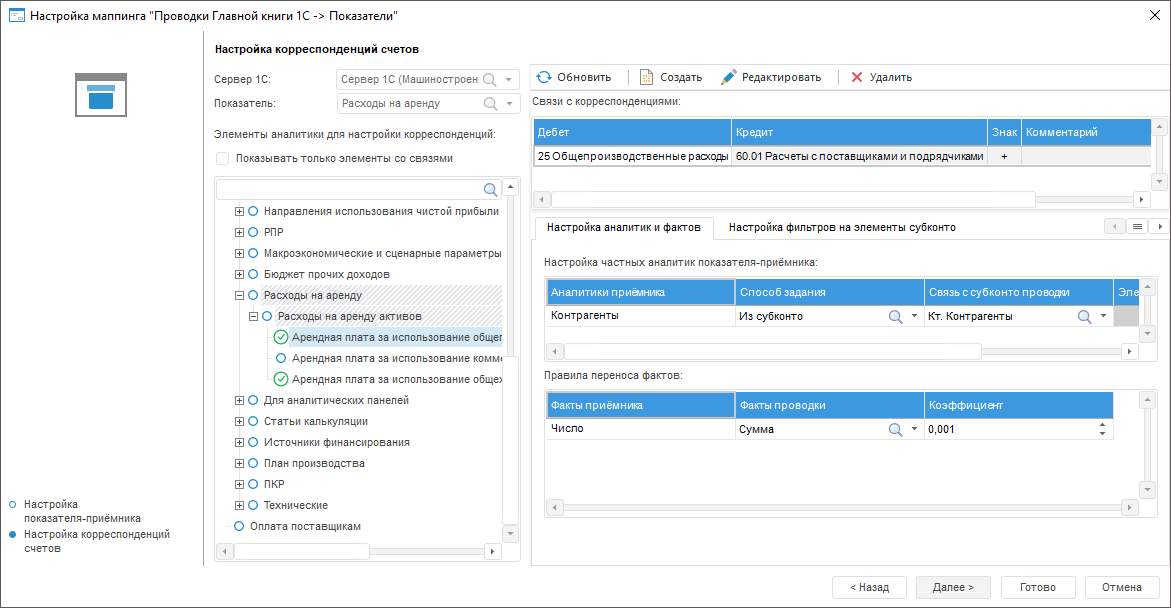
Task: Collapse the Расходы на аренду tree node
Action: (239, 295)
